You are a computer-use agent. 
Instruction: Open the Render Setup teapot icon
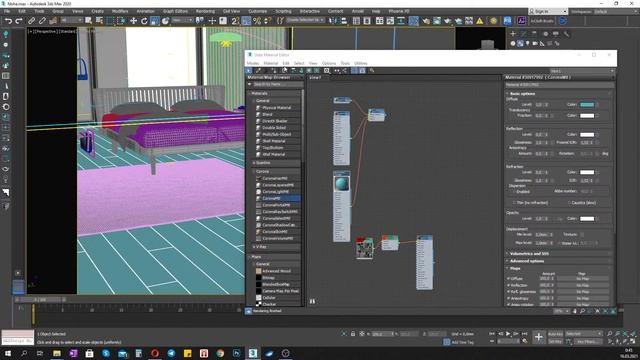pyautogui.click(x=426, y=21)
